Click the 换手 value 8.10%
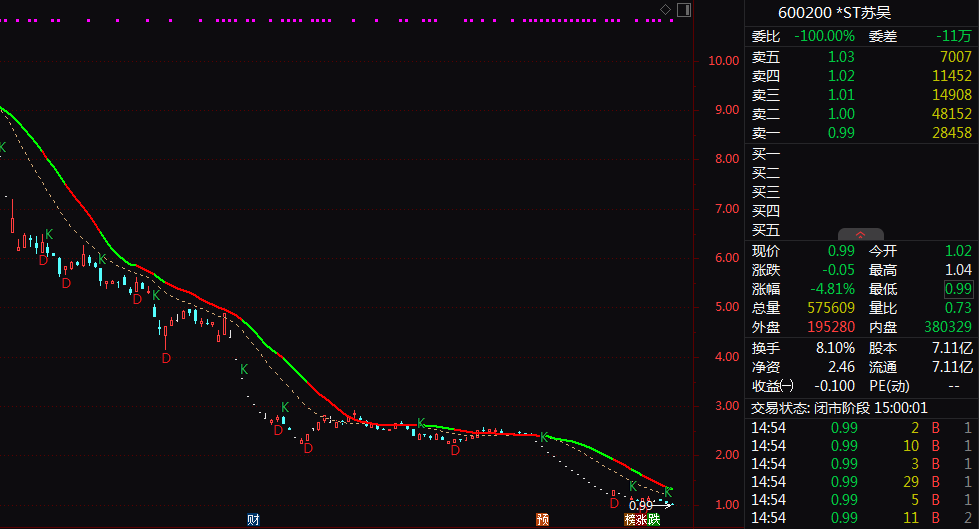979x529 pixels. (835, 349)
